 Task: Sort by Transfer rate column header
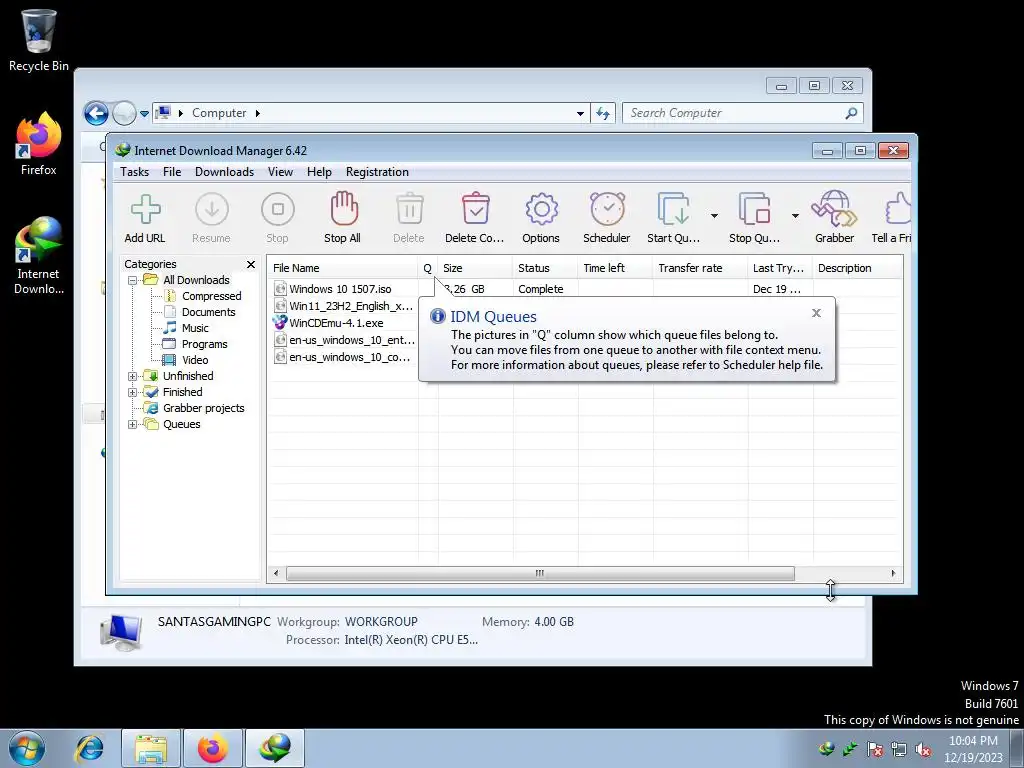click(x=700, y=268)
